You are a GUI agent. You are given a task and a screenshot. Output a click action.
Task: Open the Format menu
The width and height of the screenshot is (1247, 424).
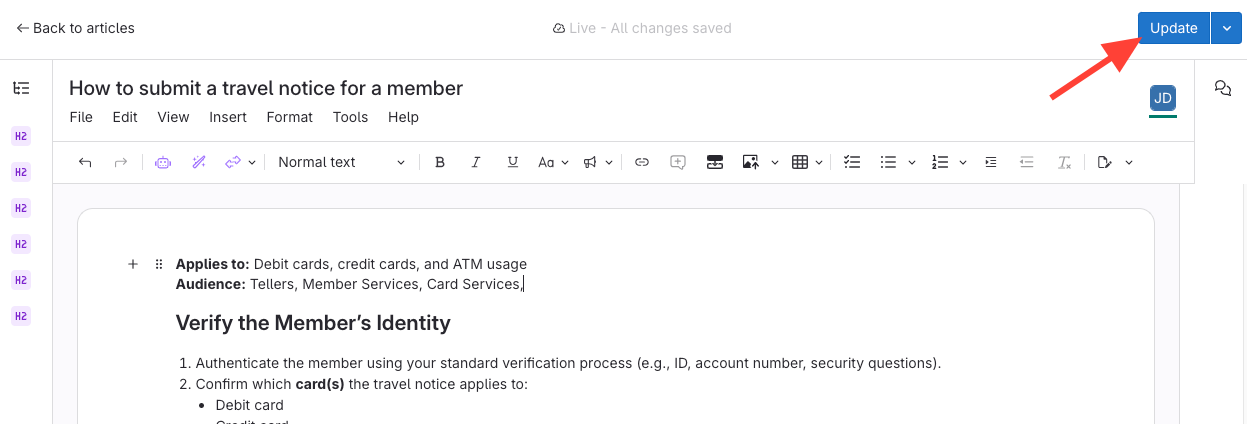289,117
